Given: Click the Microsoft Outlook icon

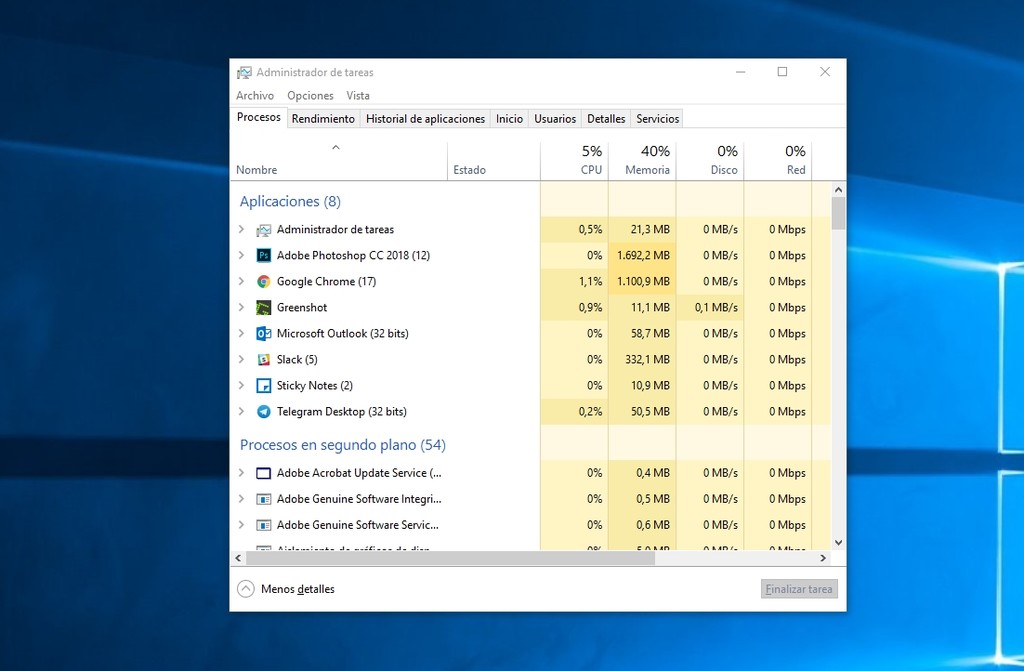Looking at the screenshot, I should click(263, 333).
